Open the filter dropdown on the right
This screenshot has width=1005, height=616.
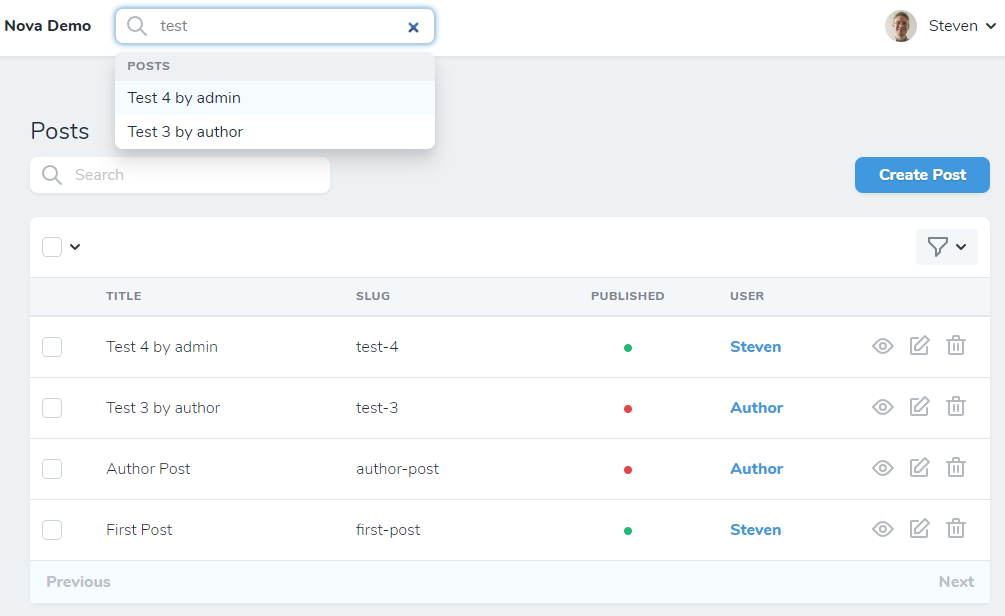946,246
